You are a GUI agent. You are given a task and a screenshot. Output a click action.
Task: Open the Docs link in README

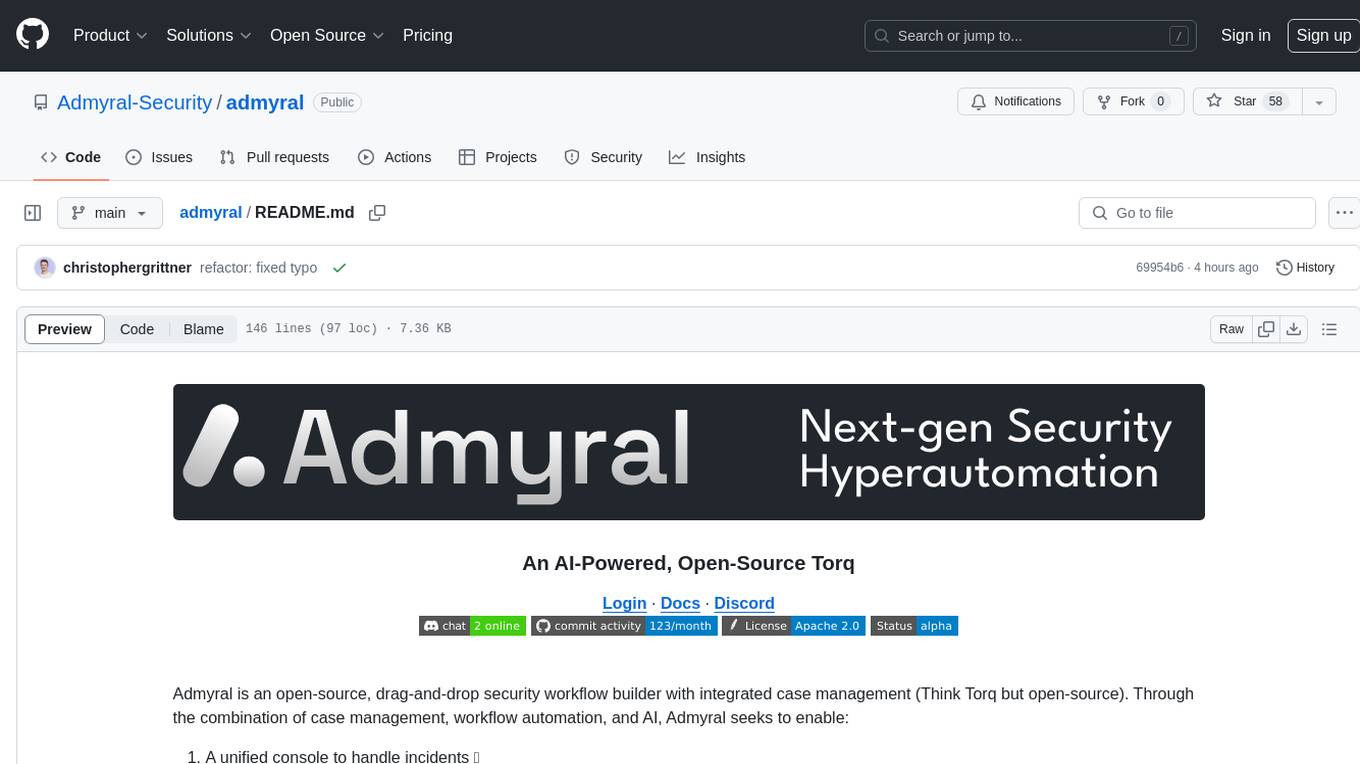[x=680, y=603]
